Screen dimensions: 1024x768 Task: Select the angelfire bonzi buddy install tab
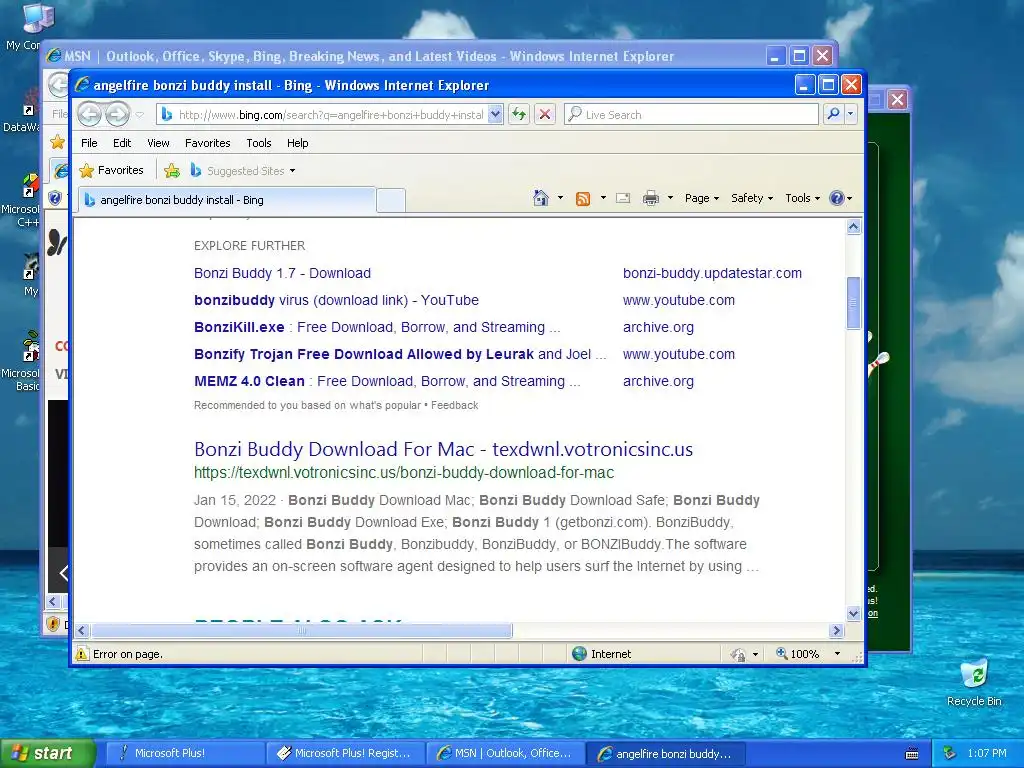(x=227, y=200)
